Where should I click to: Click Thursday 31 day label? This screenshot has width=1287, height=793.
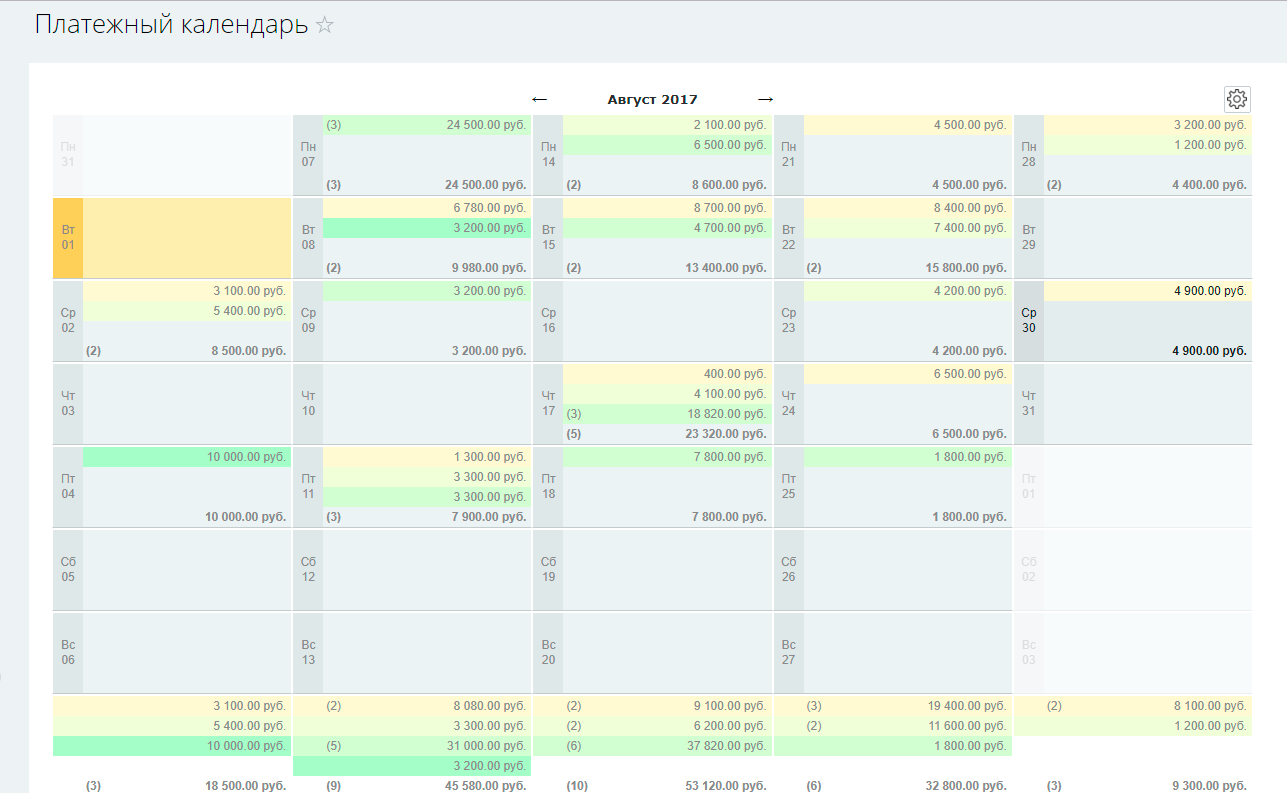pos(1029,403)
